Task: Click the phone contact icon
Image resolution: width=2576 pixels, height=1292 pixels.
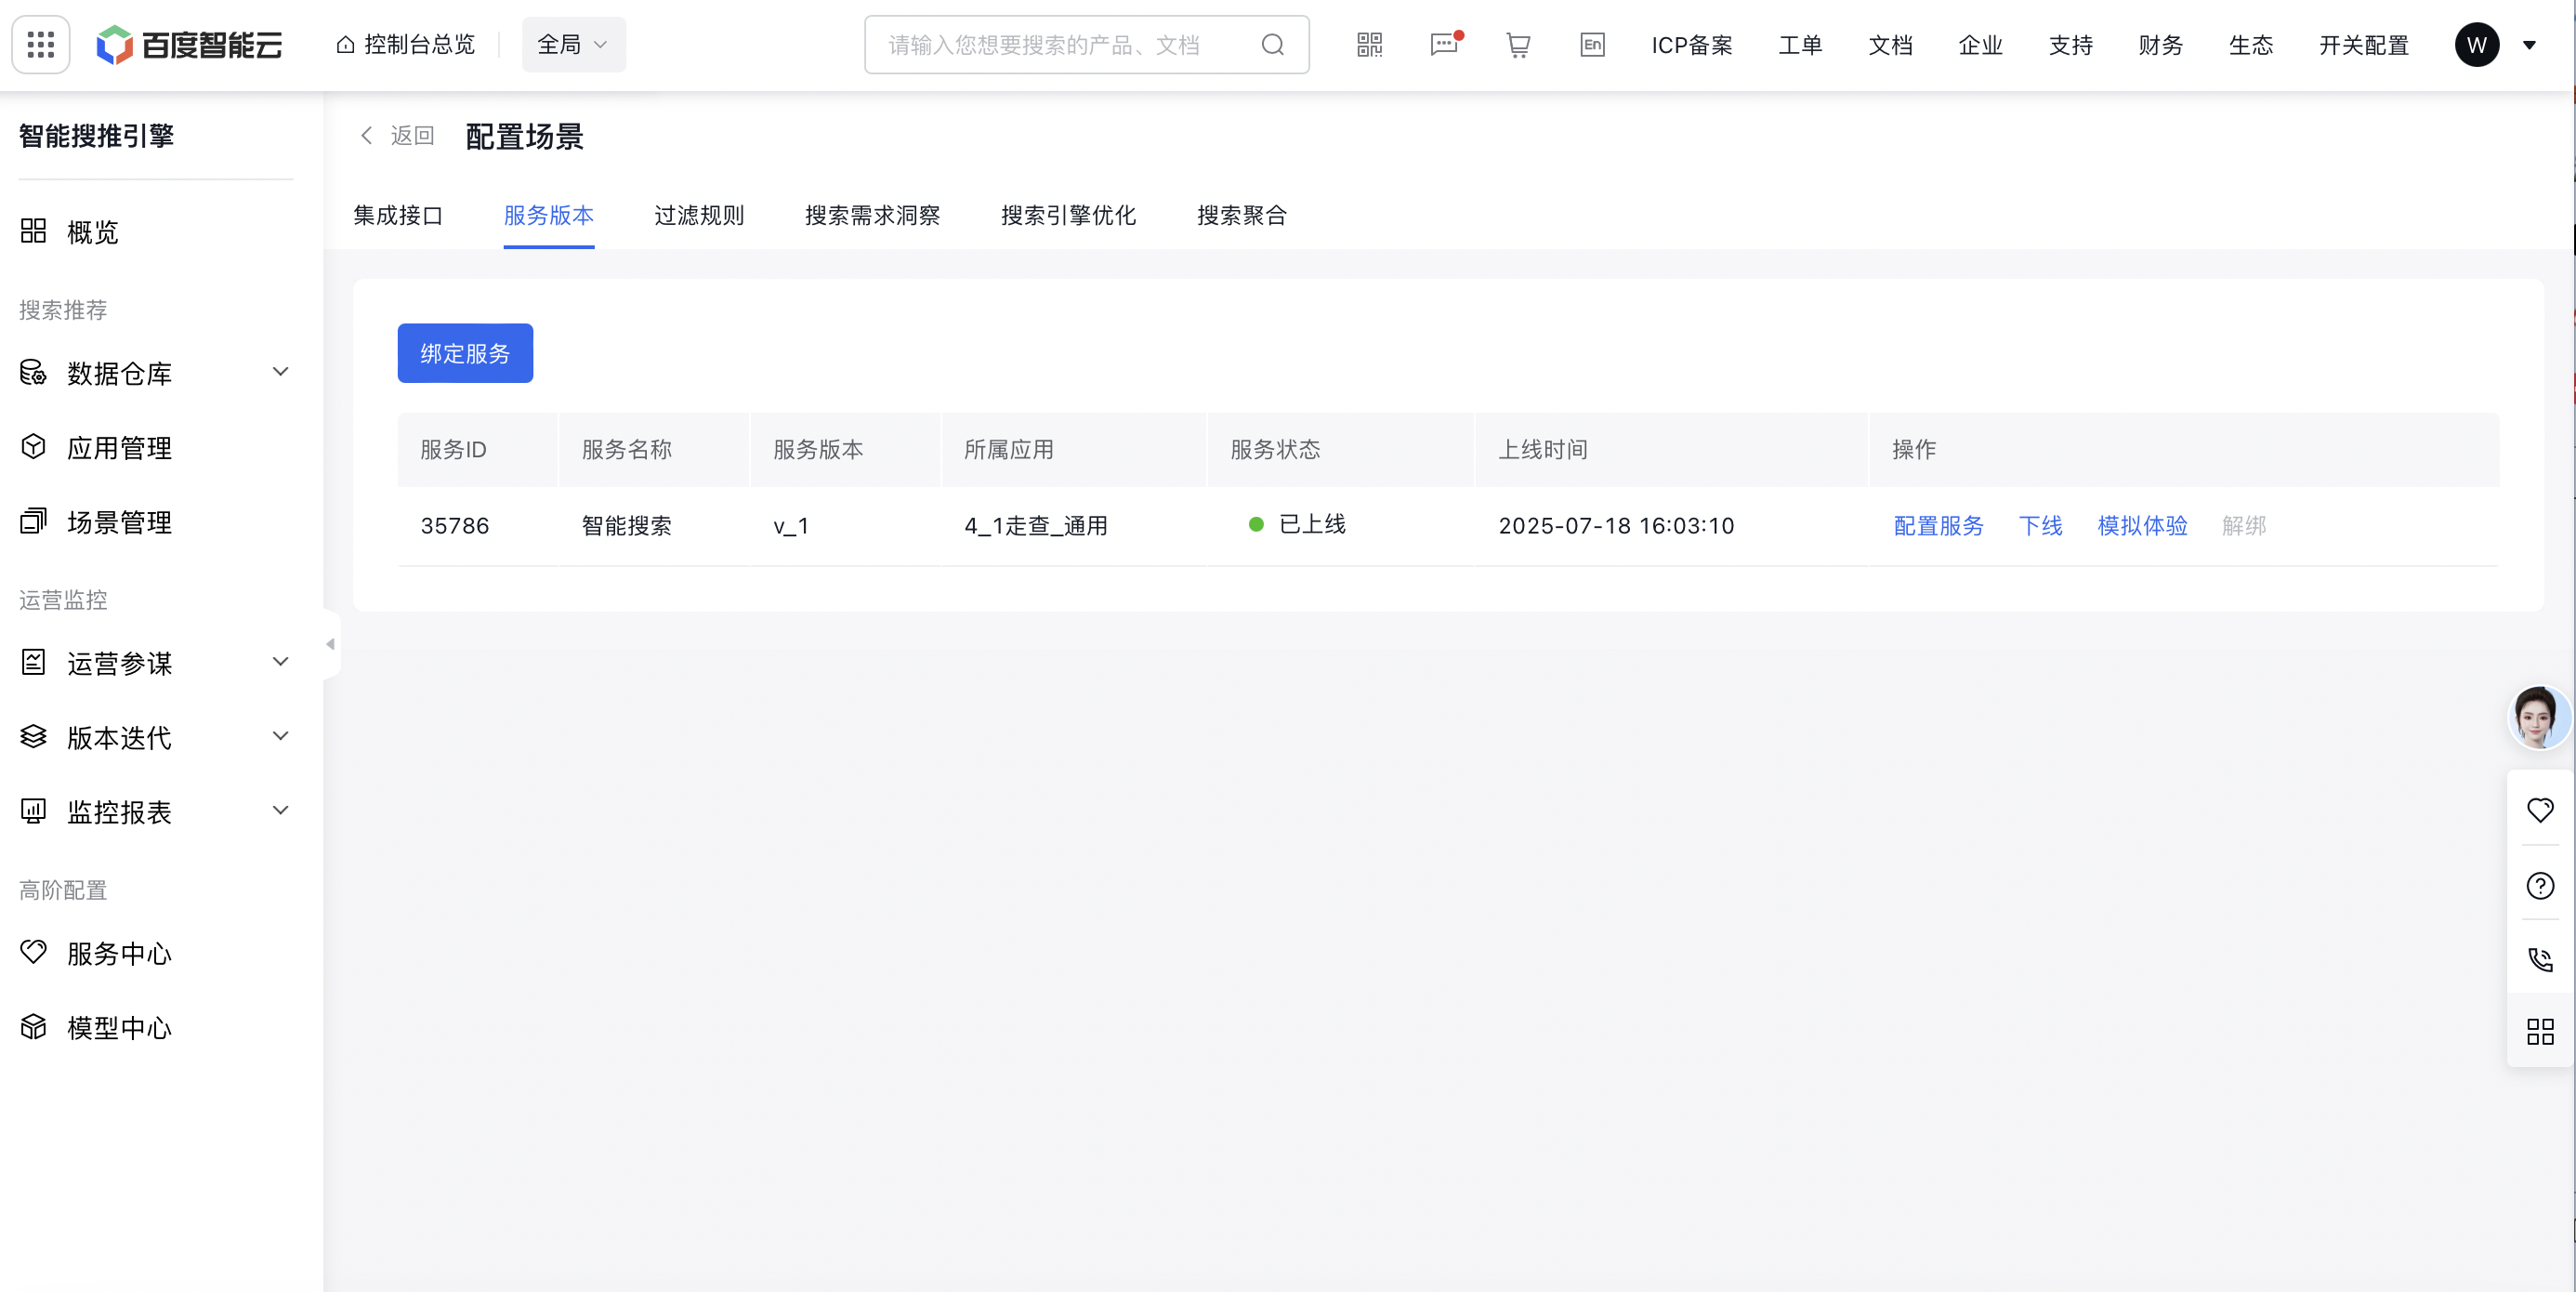Action: point(2540,959)
